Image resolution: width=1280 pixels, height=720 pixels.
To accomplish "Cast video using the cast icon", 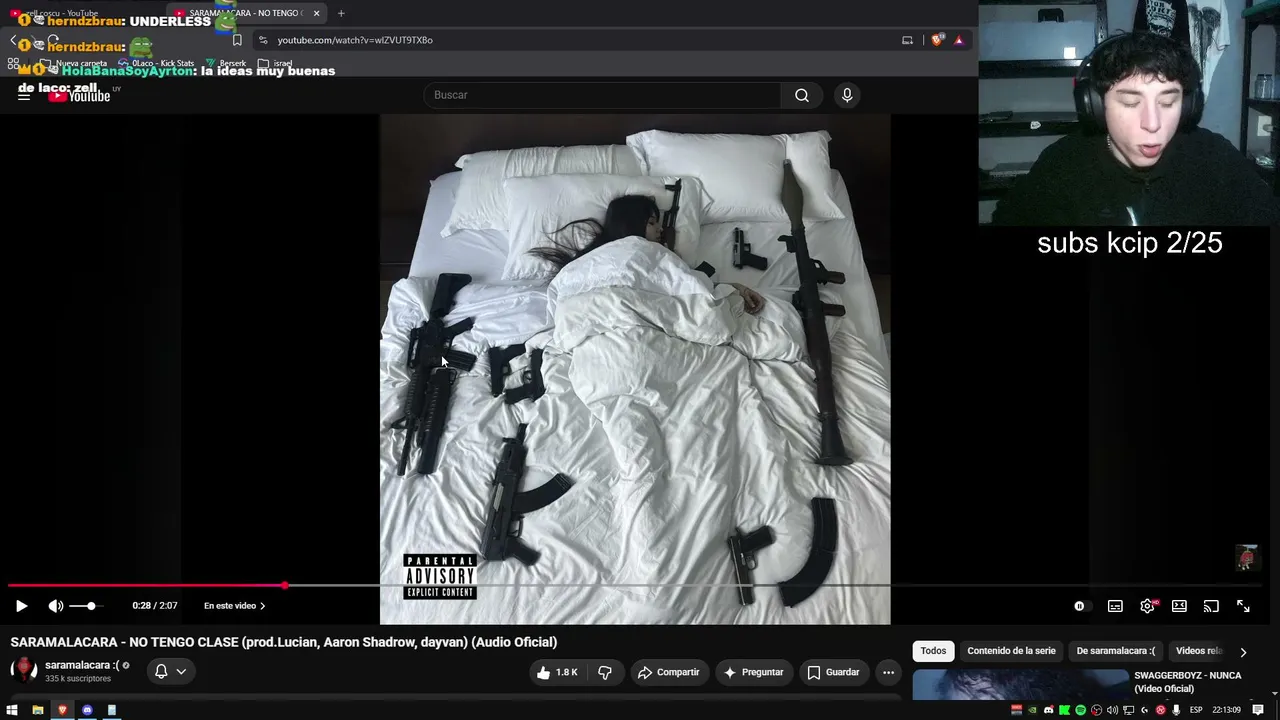I will (x=1211, y=606).
